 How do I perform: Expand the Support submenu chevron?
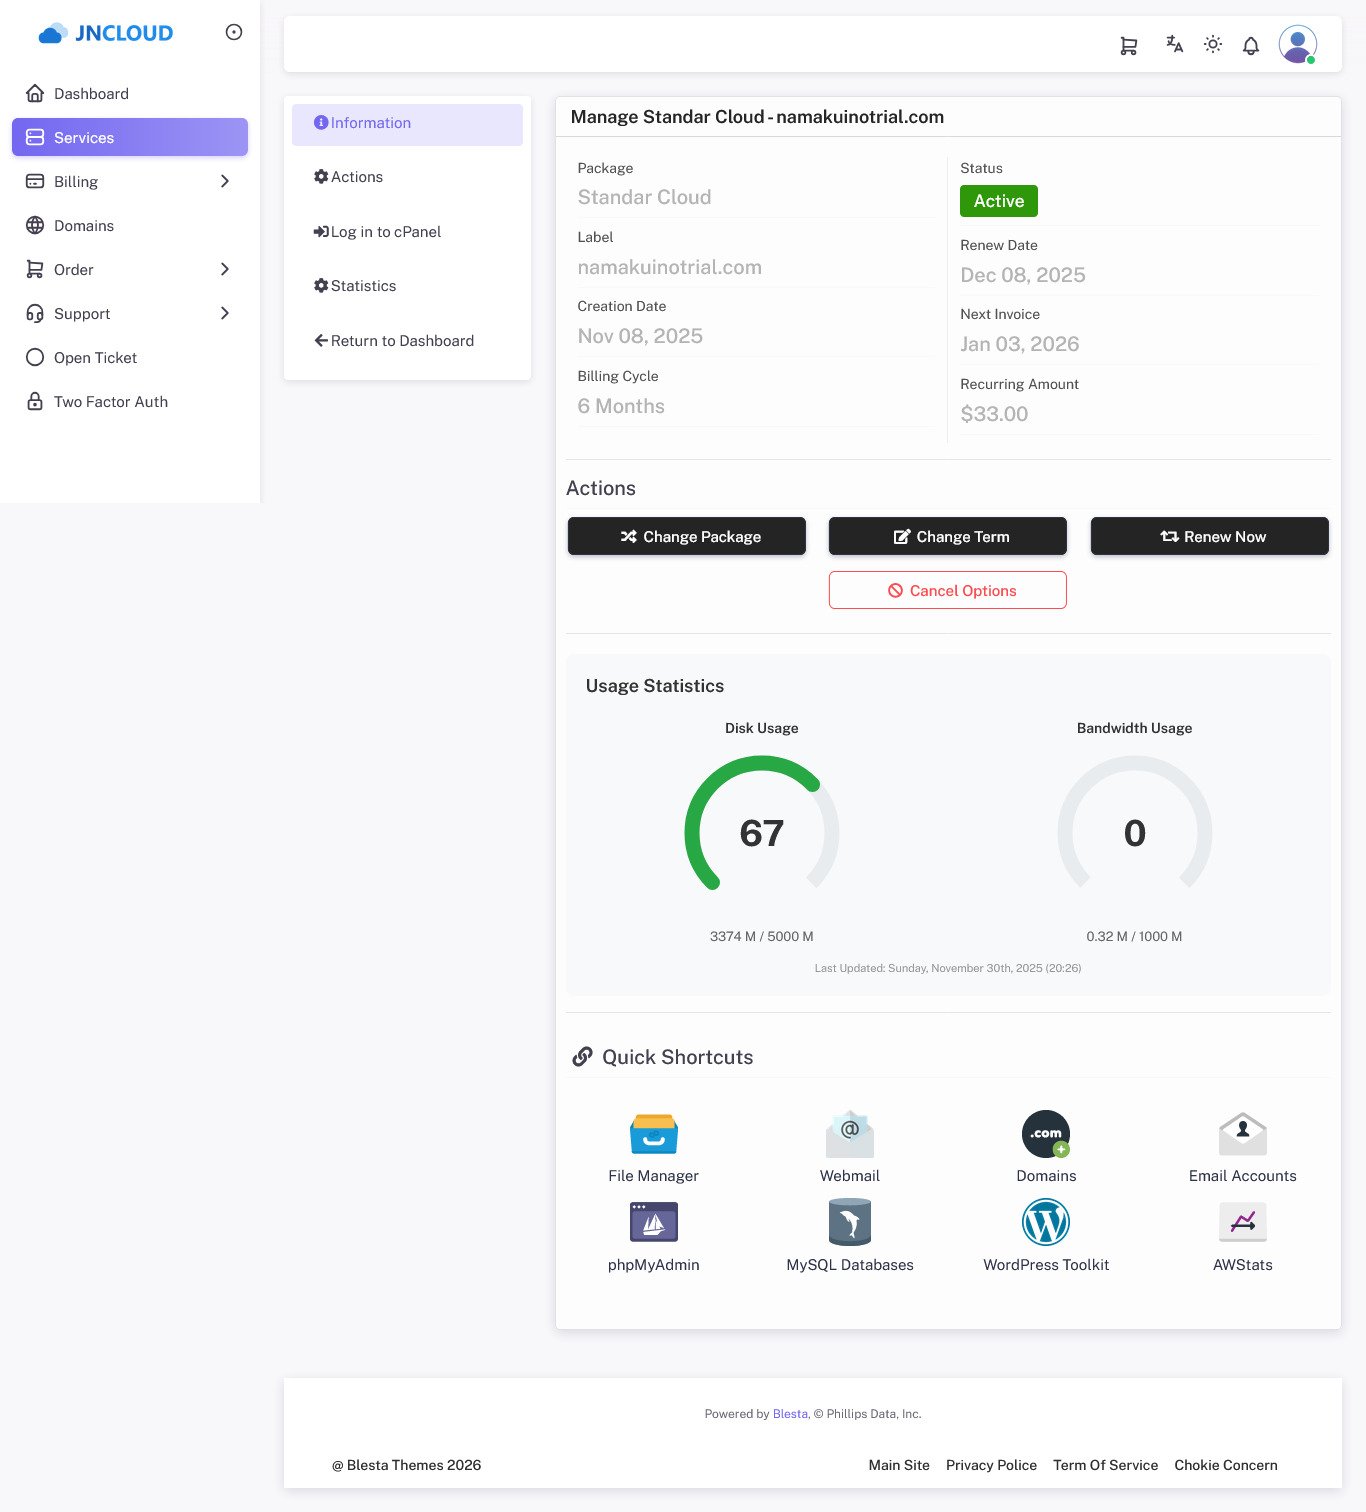[x=225, y=313]
